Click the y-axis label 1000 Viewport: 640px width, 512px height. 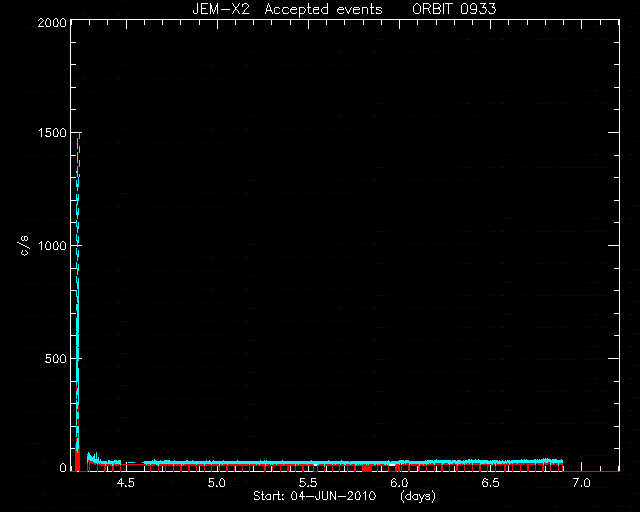click(x=52, y=246)
